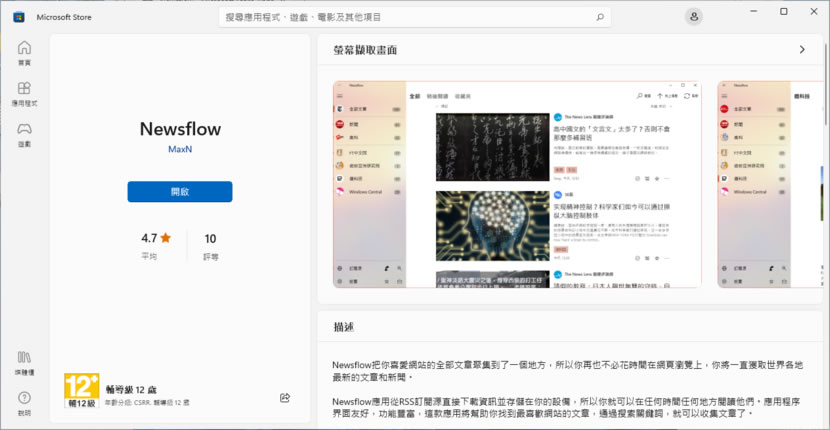Open the Help section in sidebar
Image resolution: width=830 pixels, height=430 pixels.
tap(24, 404)
